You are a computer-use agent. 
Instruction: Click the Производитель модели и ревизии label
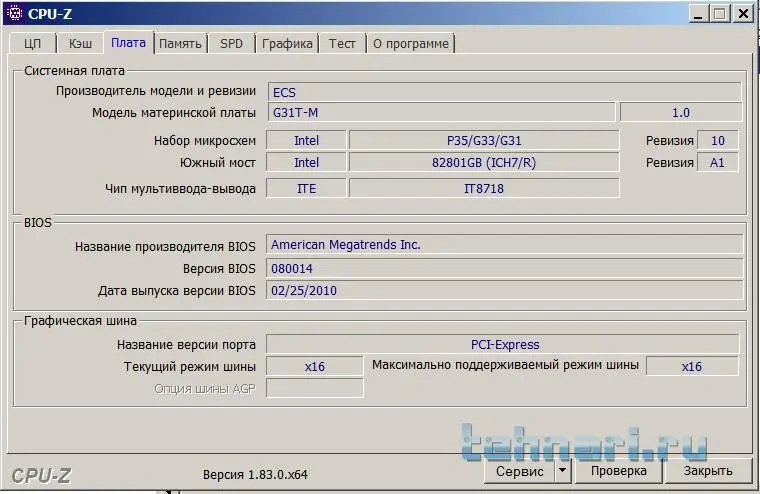point(156,91)
